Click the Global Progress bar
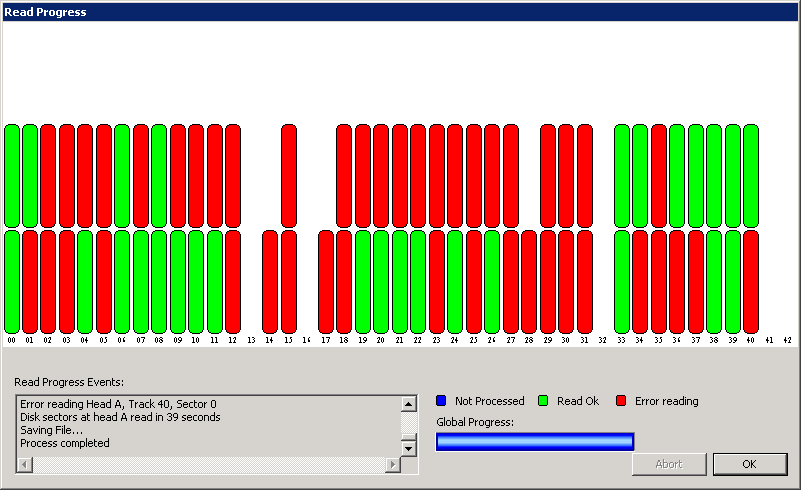 [535, 442]
